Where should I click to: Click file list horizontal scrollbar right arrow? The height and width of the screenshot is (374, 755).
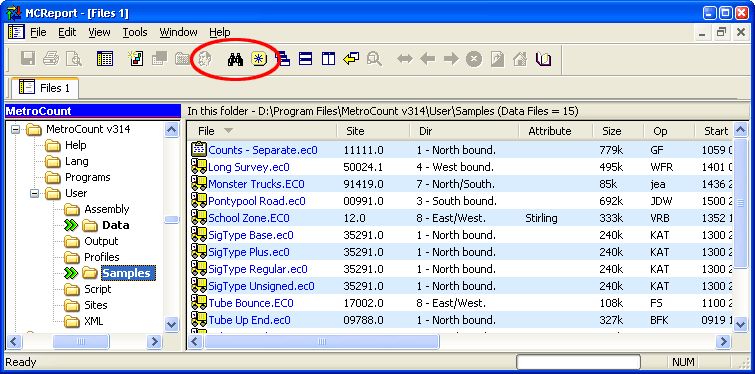pyautogui.click(x=723, y=342)
